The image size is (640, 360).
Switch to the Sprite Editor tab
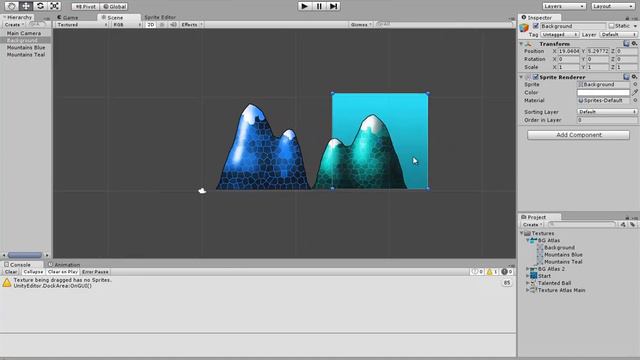click(160, 18)
